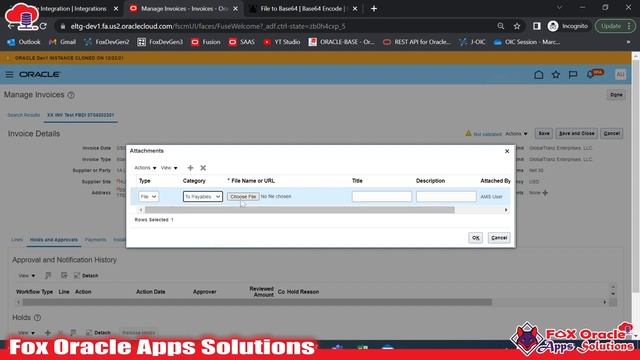Open the J-OIC bookmark
640x360 pixels.
(x=472, y=42)
